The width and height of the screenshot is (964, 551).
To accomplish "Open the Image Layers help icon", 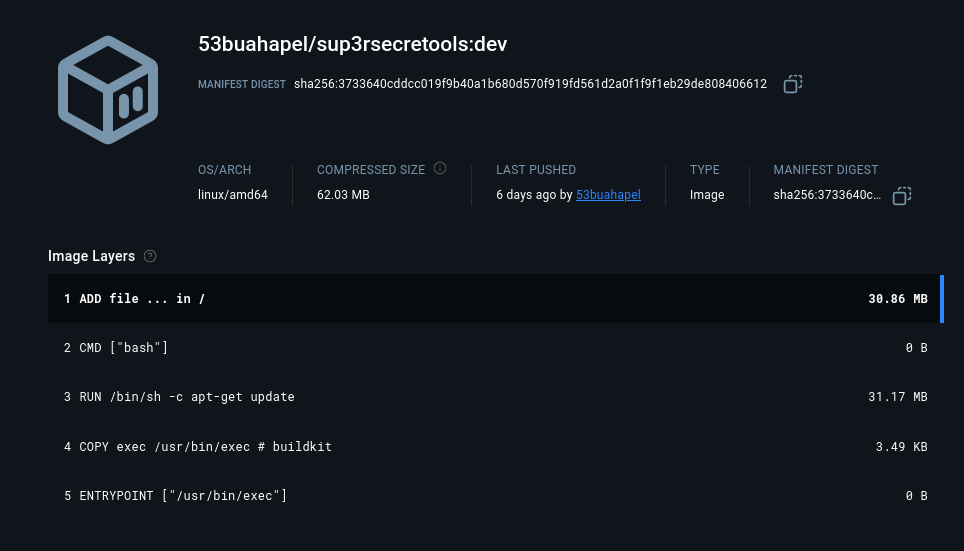I will pyautogui.click(x=150, y=256).
